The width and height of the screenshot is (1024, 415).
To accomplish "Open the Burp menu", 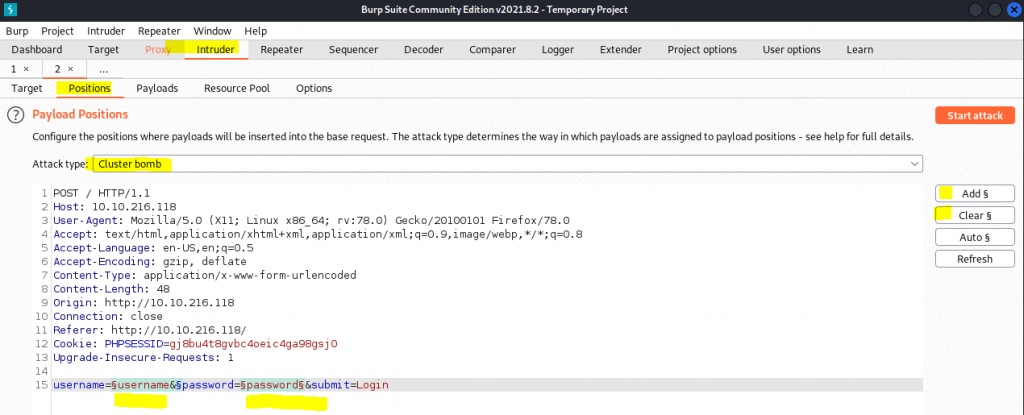I will tap(17, 31).
